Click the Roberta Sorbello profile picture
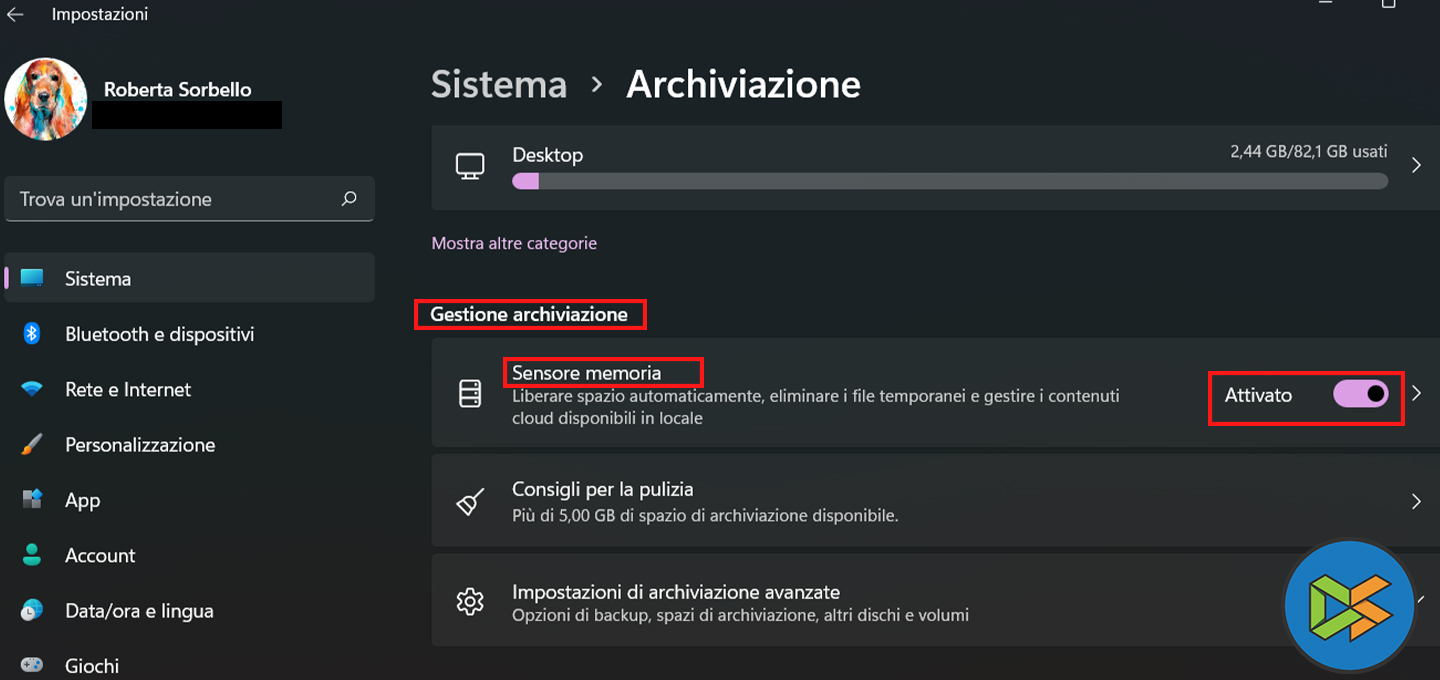This screenshot has height=680, width=1440. (45, 99)
